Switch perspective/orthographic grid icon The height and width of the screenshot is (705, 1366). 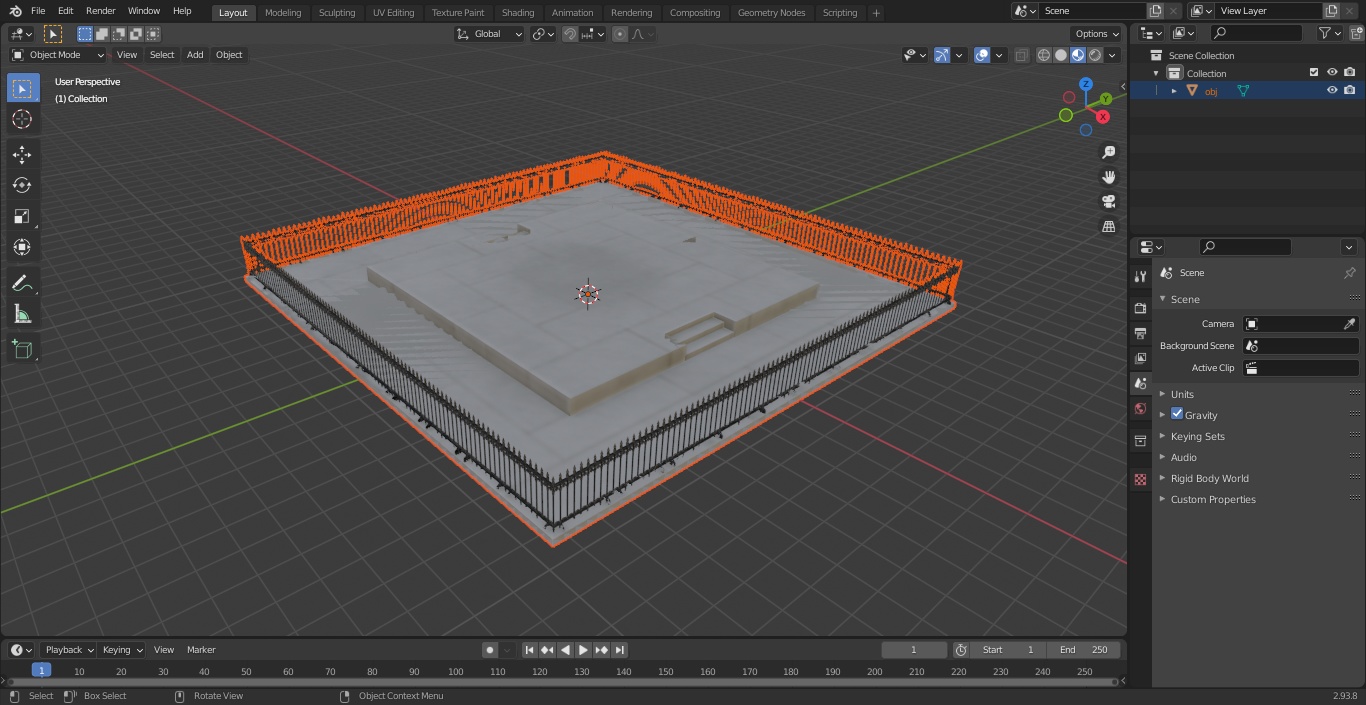tap(1108, 227)
